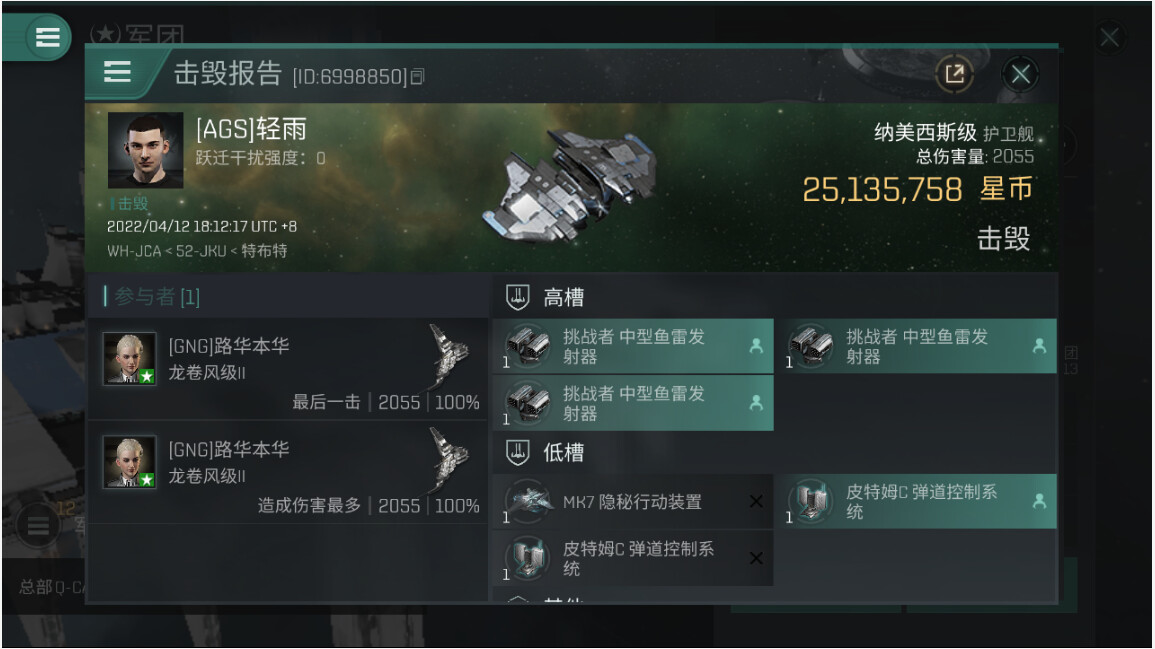Close the kill report window
The height and width of the screenshot is (649, 1155).
point(1020,74)
